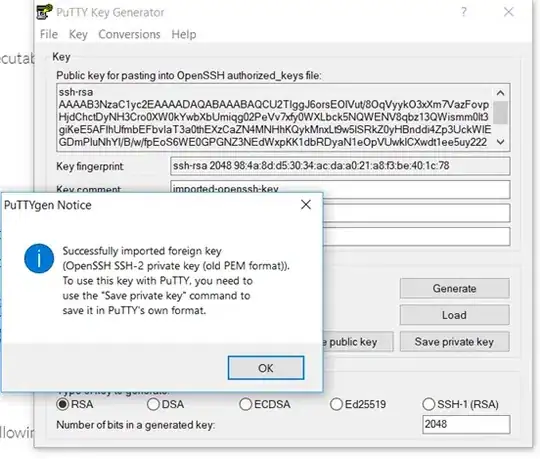This screenshot has height=459, width=540.
Task: Select the DSA key type
Action: click(x=153, y=404)
